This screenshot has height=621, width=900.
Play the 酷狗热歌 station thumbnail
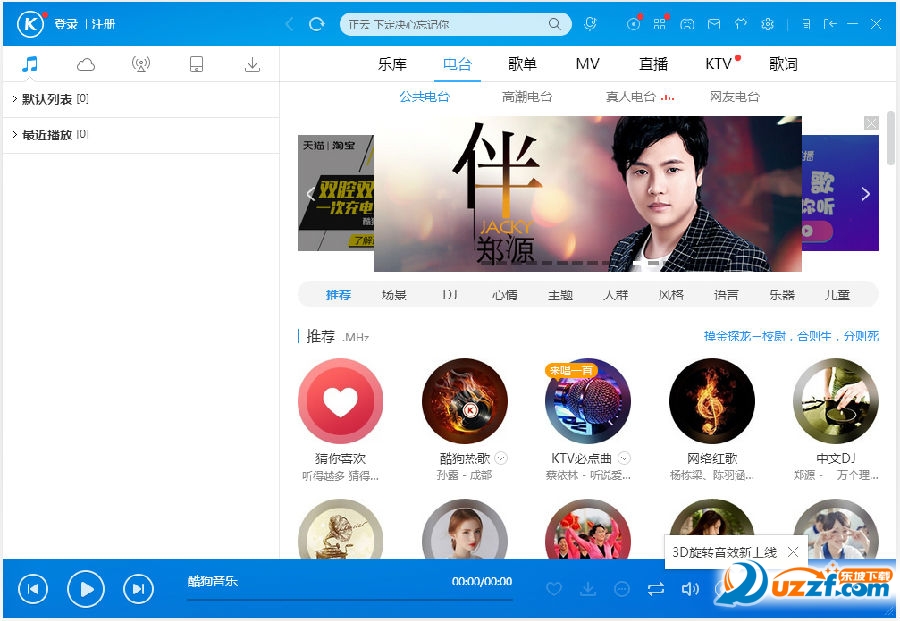point(464,401)
